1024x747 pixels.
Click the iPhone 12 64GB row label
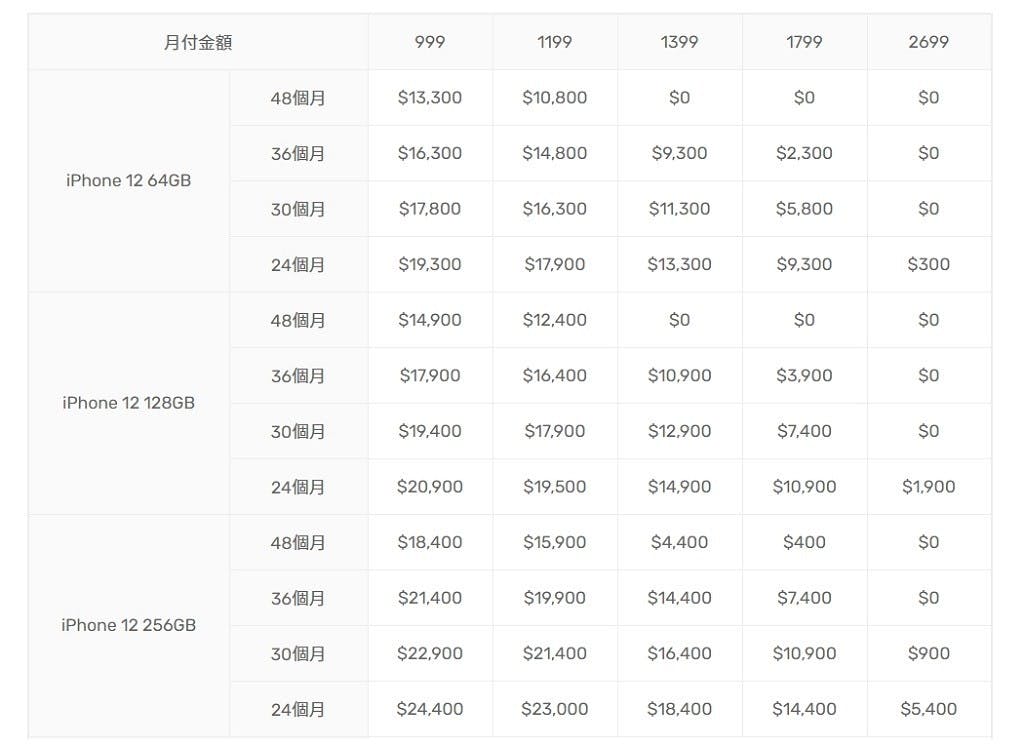pyautogui.click(x=128, y=181)
